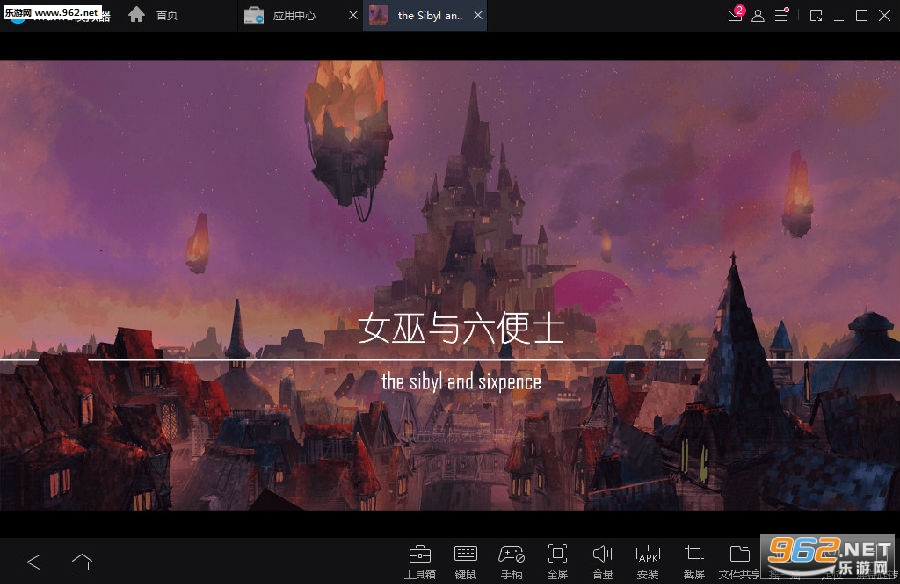900x584 pixels.
Task: Click 'the sibyl and sixpence' subtitle
Action: click(461, 381)
